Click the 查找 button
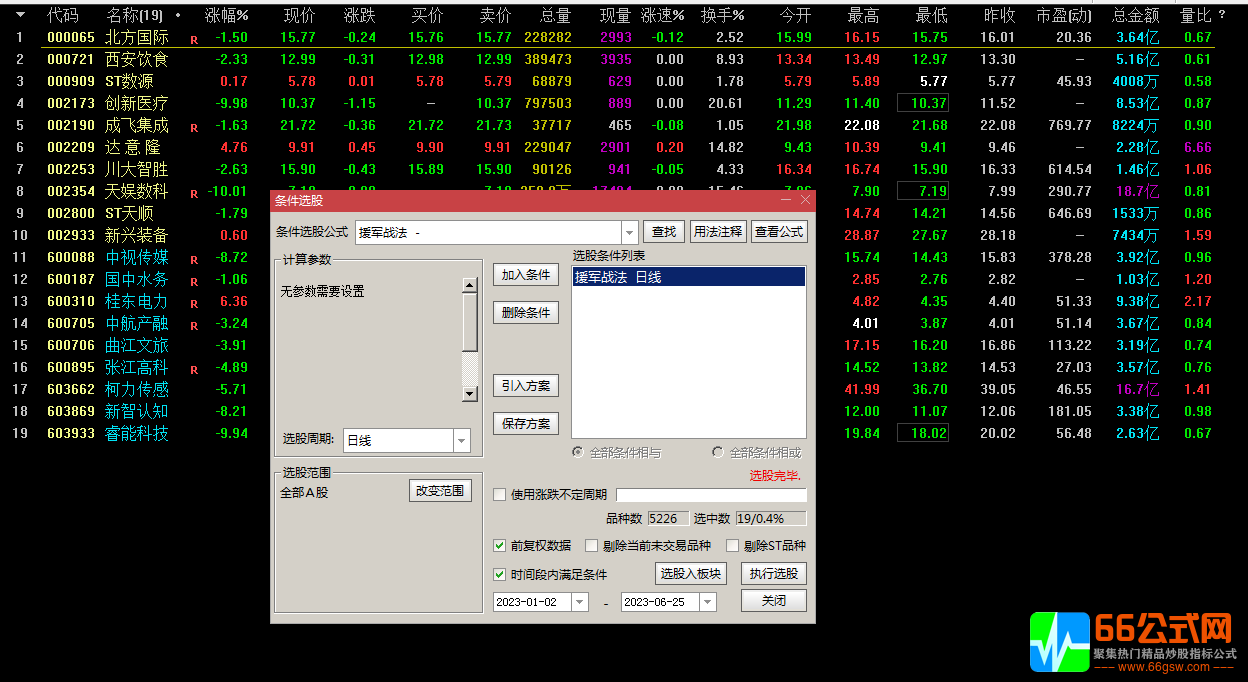 [x=664, y=232]
